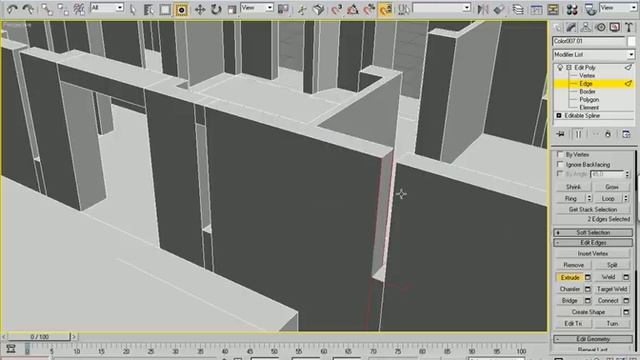The width and height of the screenshot is (640, 360).
Task: Open the Named Selection Sets dropdown
Action: click(442, 7)
